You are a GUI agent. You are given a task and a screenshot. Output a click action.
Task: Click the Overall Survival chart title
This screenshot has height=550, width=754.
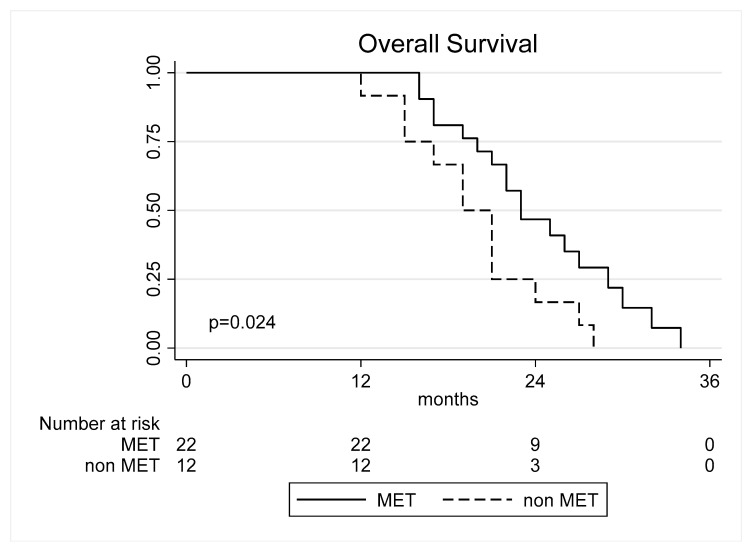click(447, 44)
